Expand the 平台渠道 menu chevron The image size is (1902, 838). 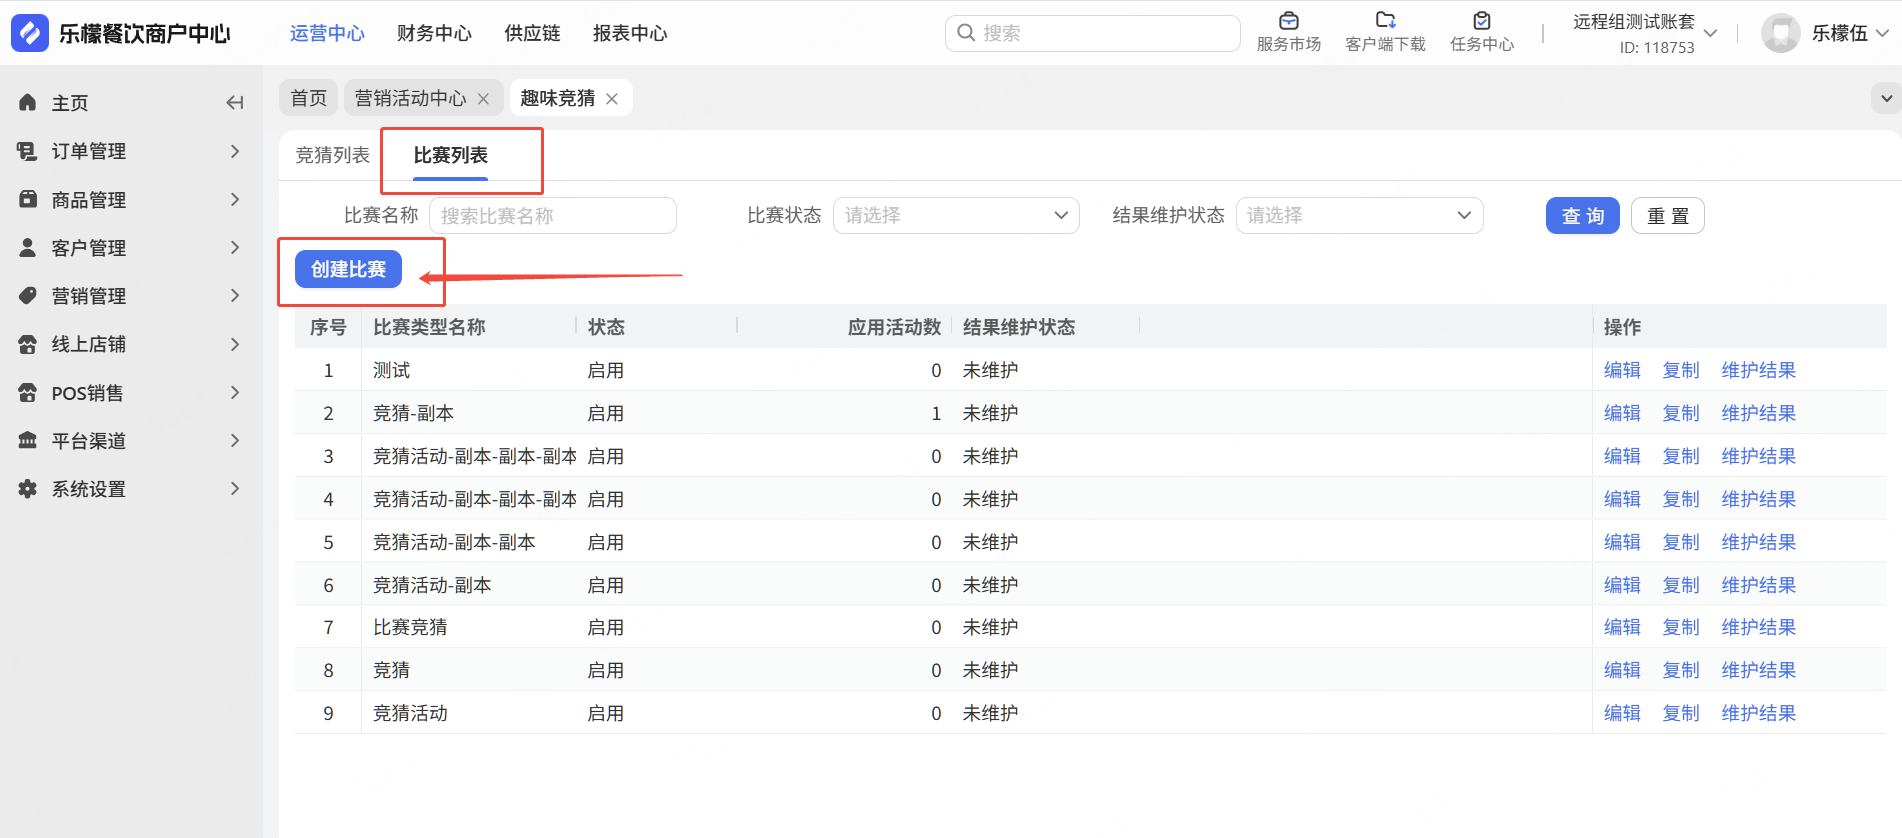point(235,440)
